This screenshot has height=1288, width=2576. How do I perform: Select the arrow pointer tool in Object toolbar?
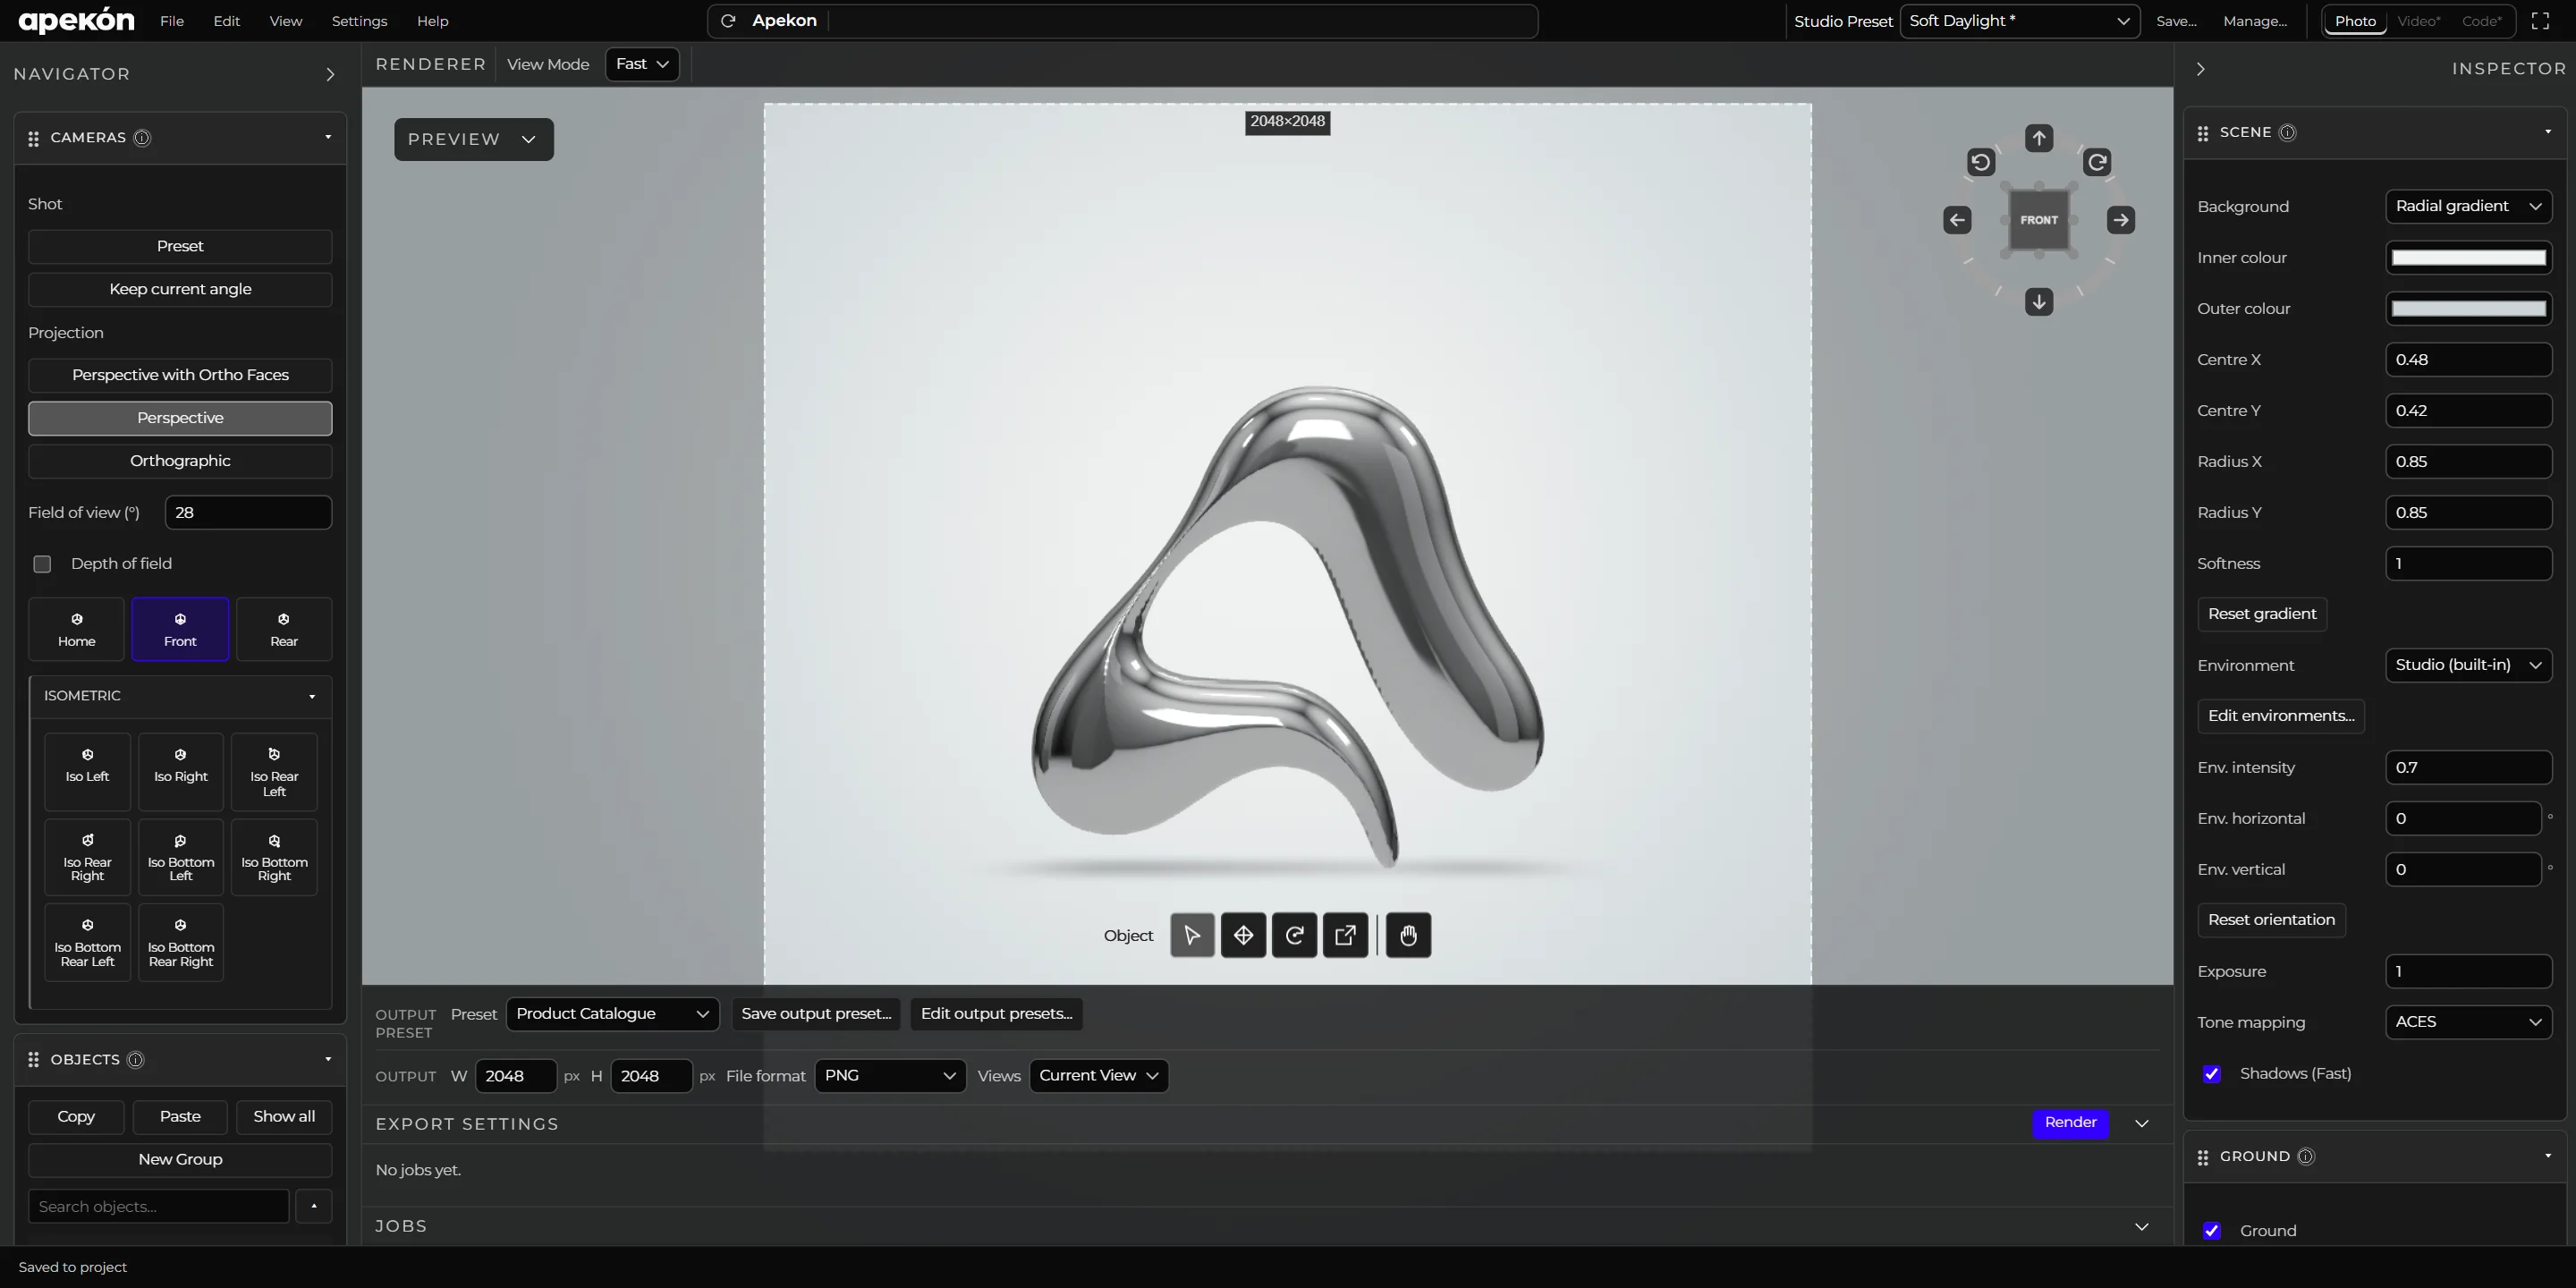(1192, 935)
